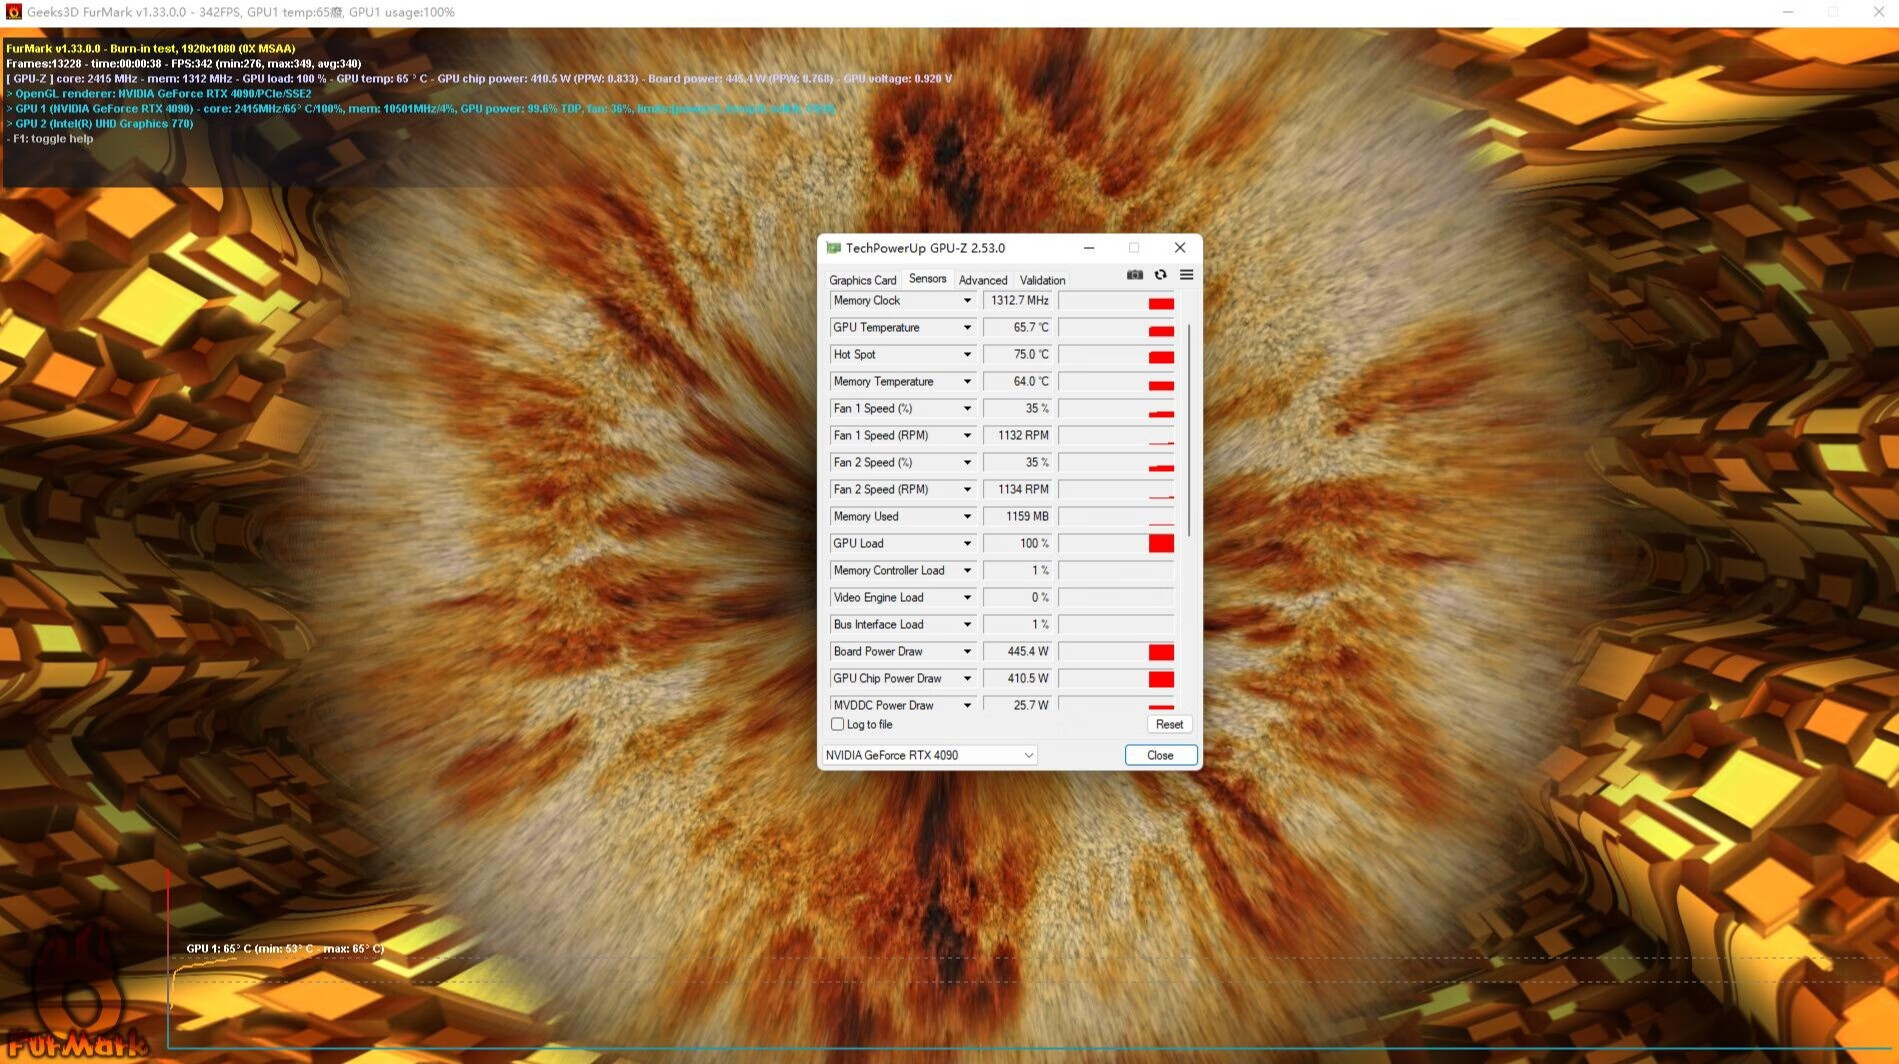Click the 64.0 °C memory temperature value

pyautogui.click(x=1017, y=382)
